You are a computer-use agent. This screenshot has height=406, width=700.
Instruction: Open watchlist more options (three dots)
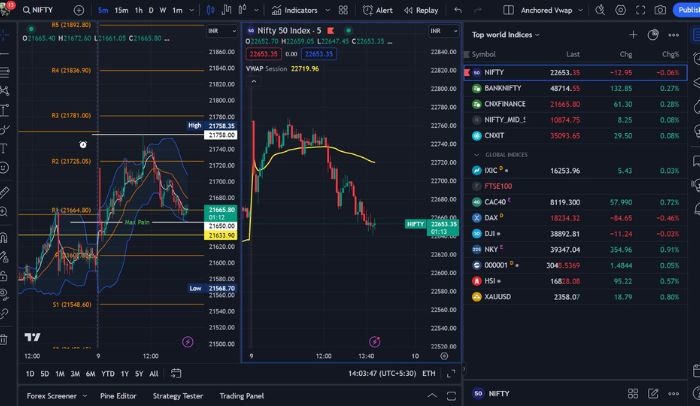672,34
